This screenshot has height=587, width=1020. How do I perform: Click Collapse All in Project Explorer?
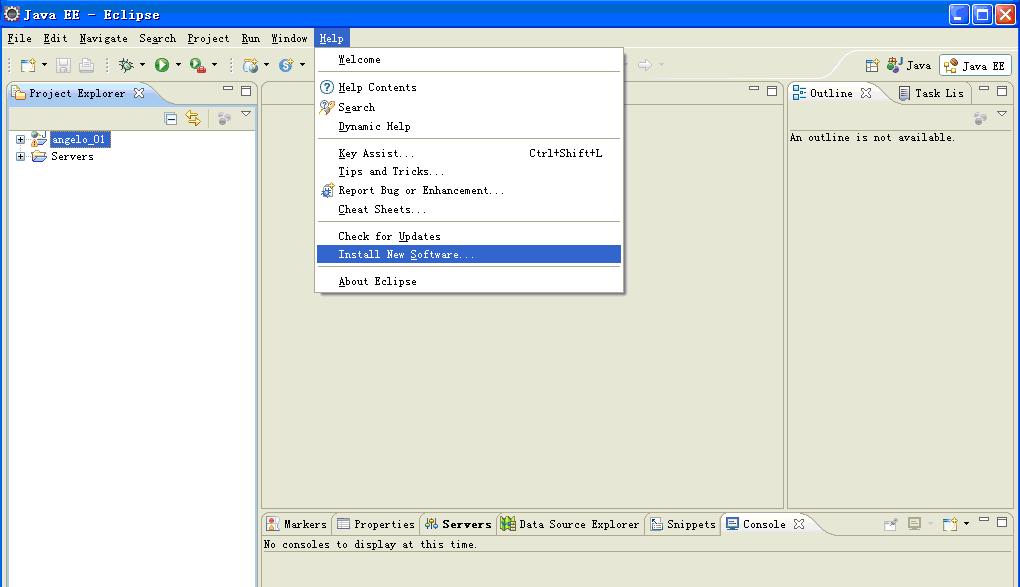(x=170, y=118)
